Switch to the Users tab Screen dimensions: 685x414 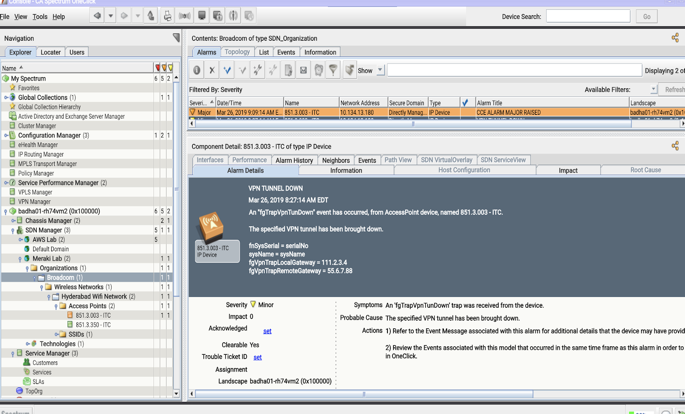77,52
